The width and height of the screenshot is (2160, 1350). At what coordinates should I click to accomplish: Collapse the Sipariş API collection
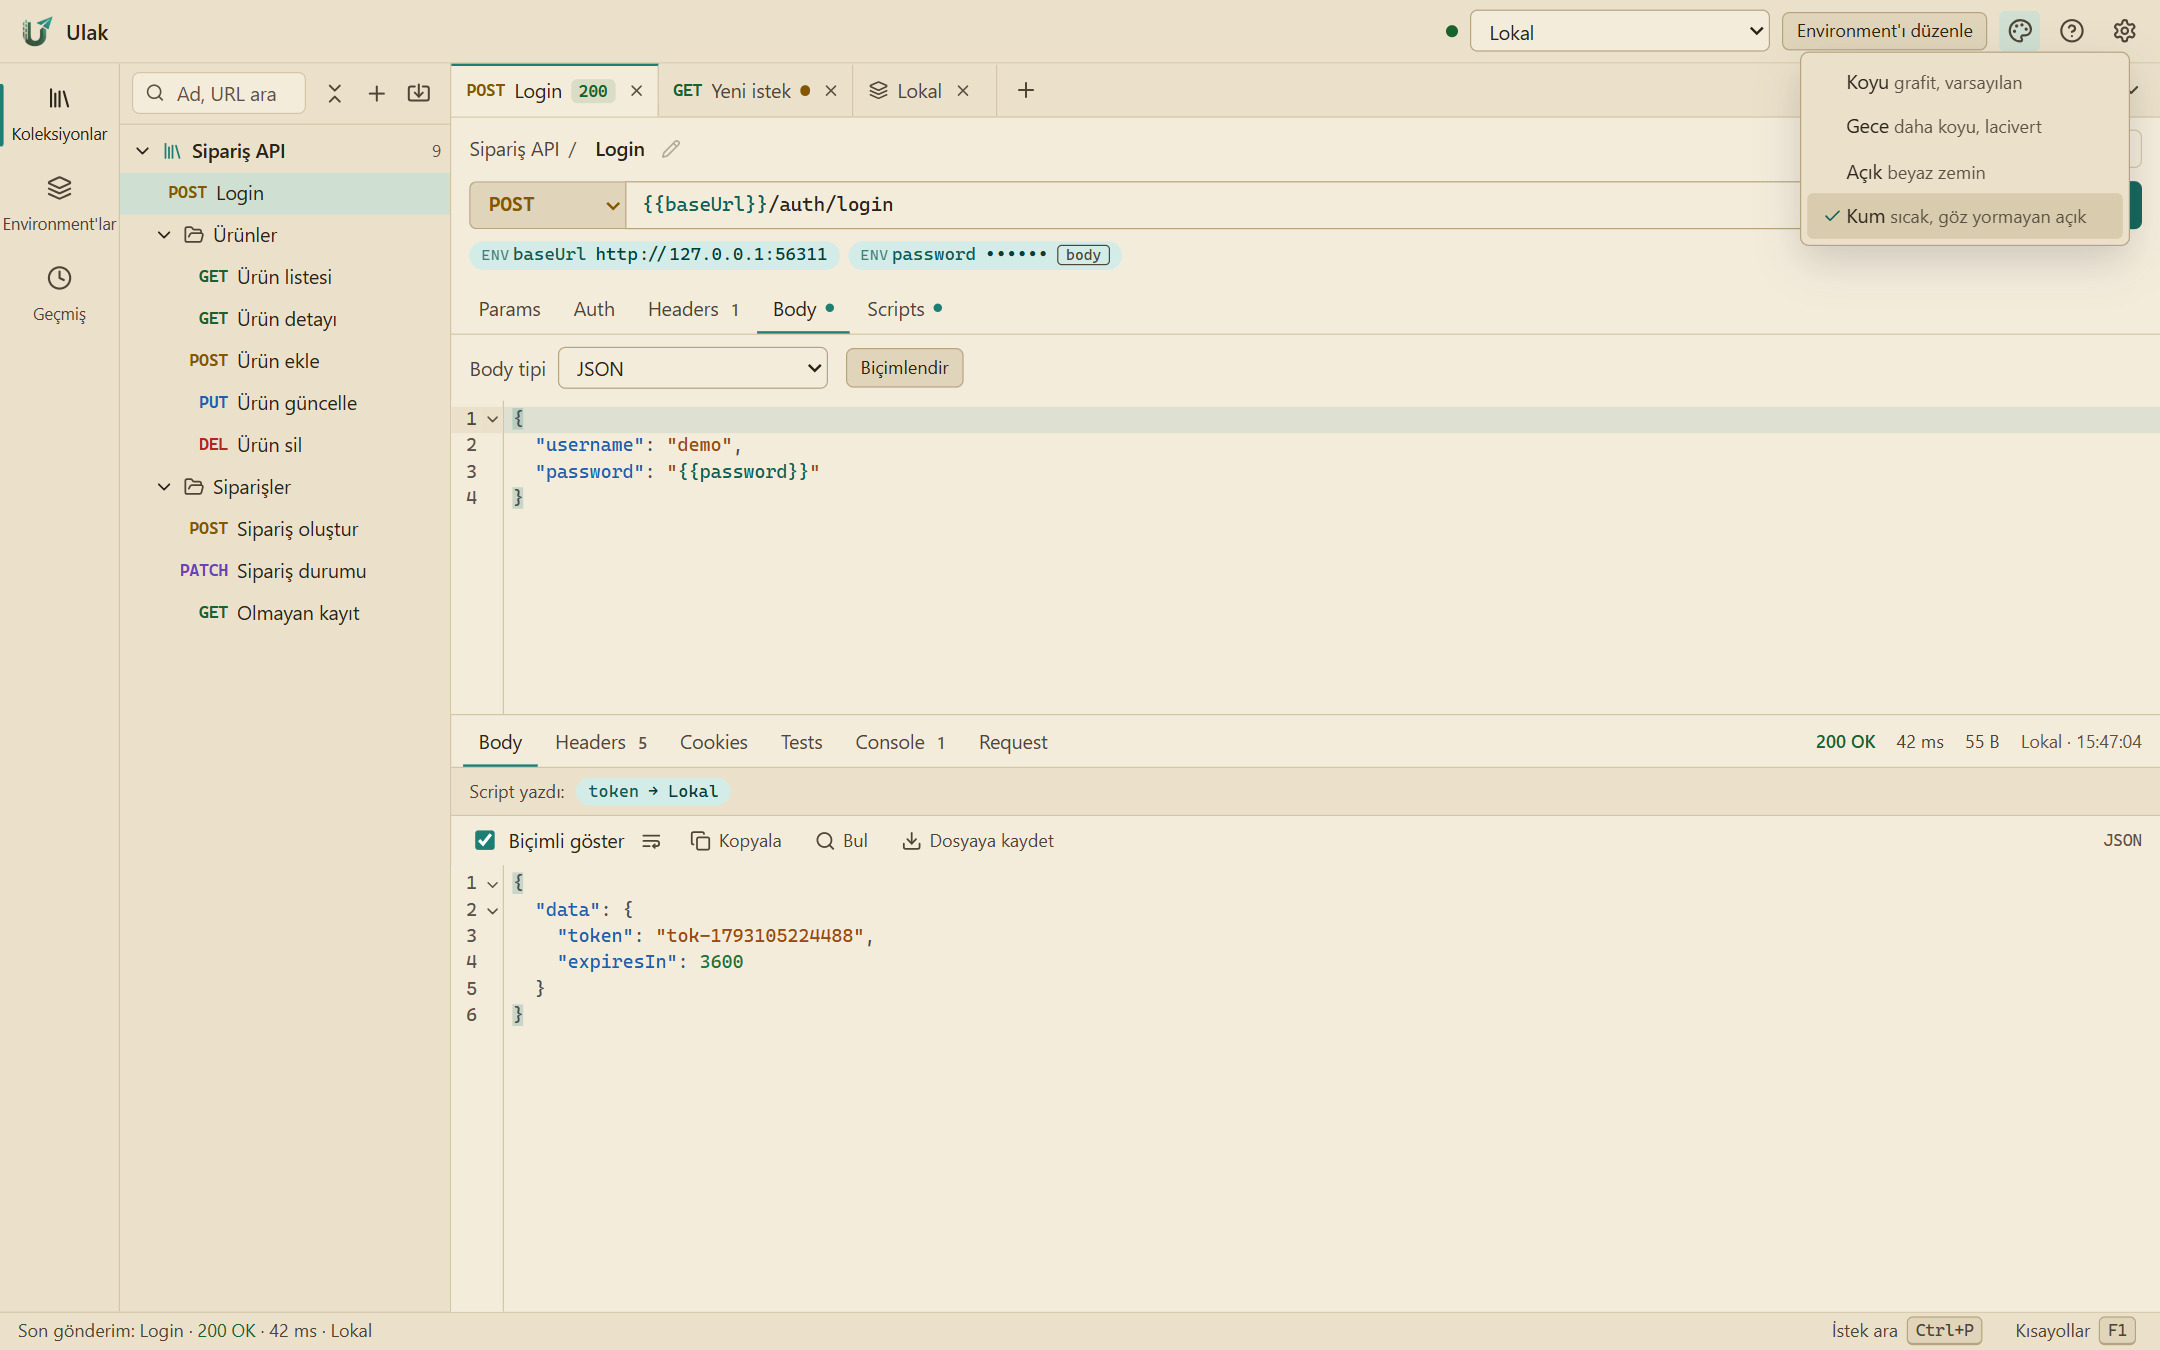143,151
